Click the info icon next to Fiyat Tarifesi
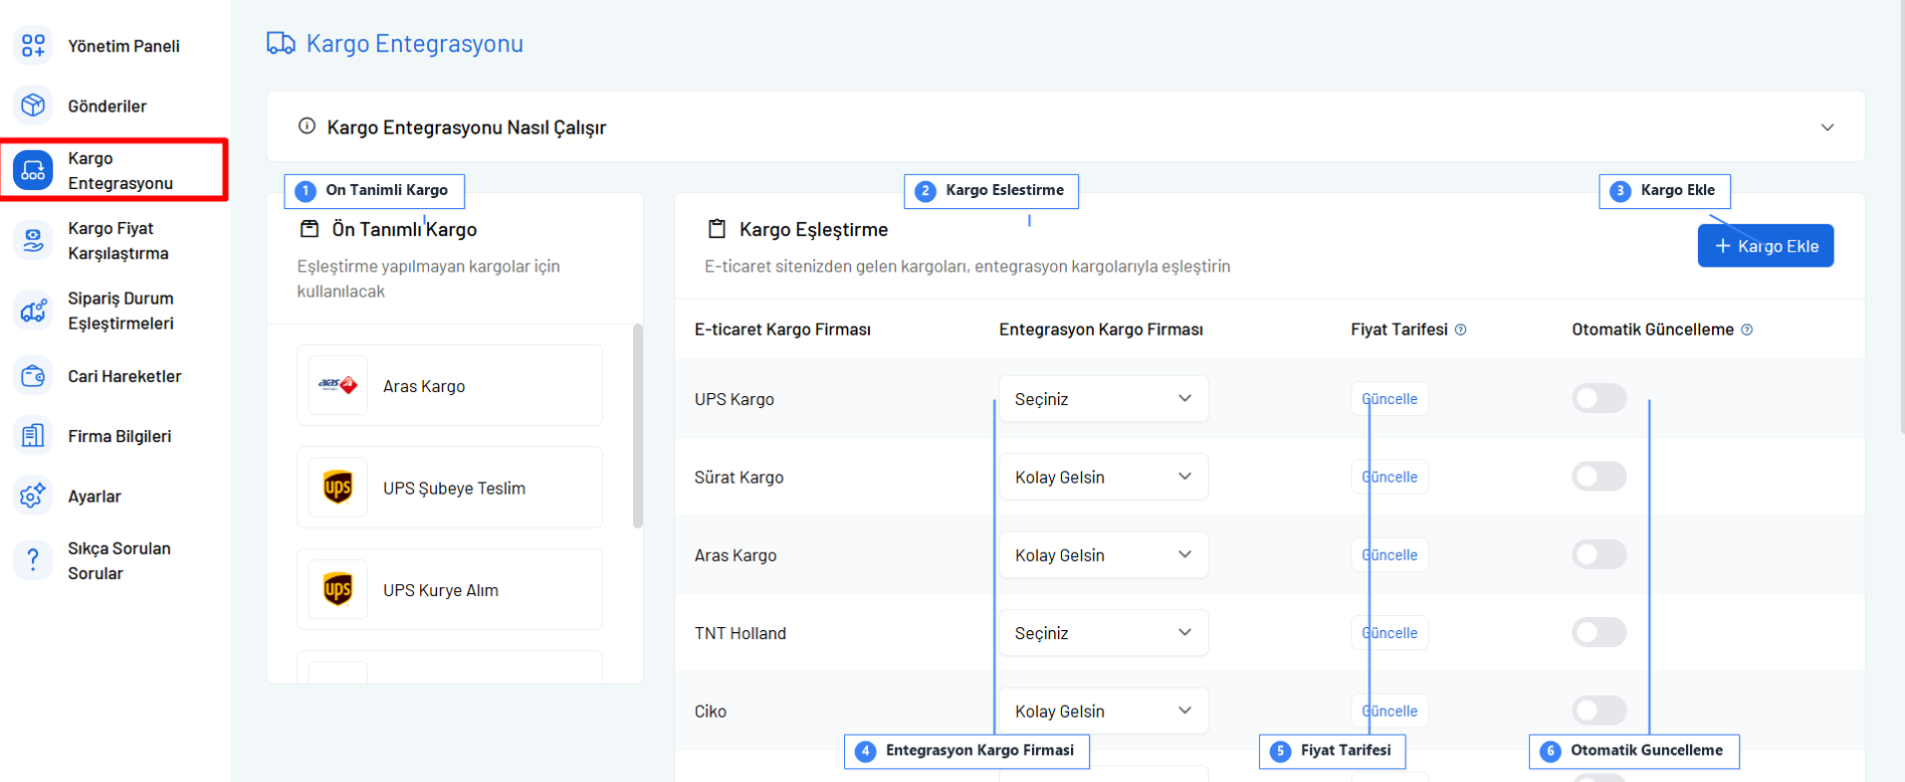1905x782 pixels. coord(1460,330)
